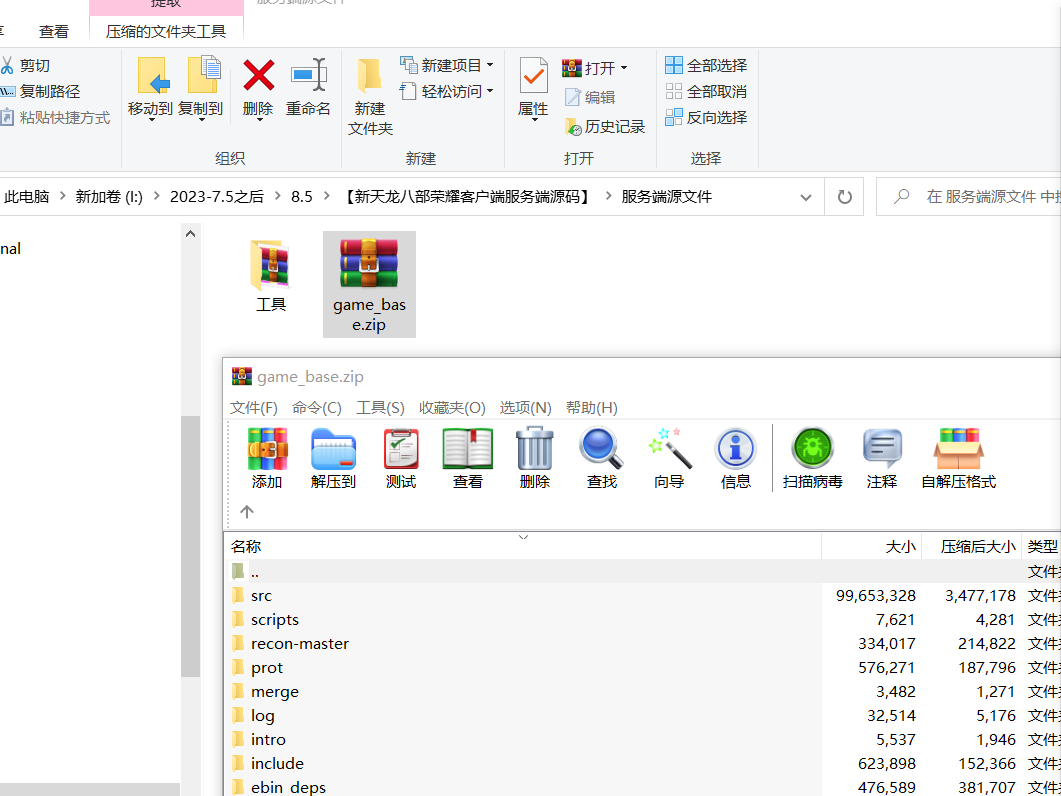Click Select all (全部选择) in ribbon

706,66
